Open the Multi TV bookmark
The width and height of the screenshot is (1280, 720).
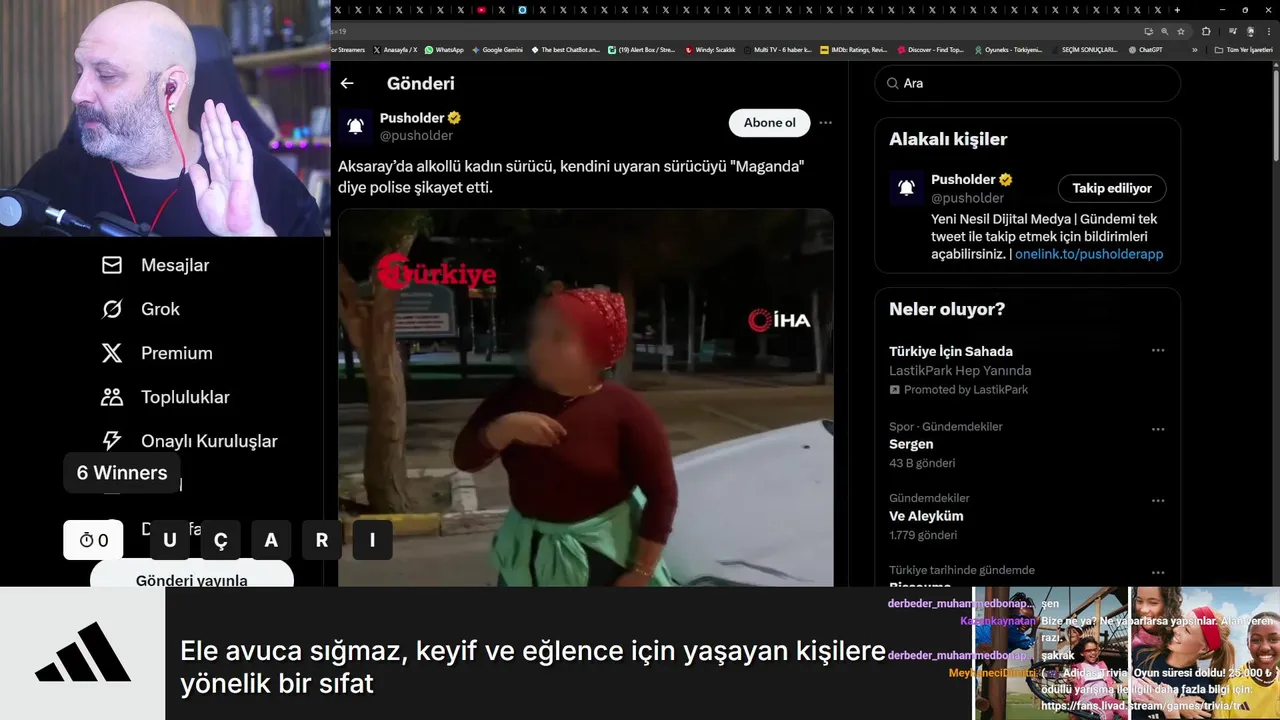pyautogui.click(x=777, y=49)
